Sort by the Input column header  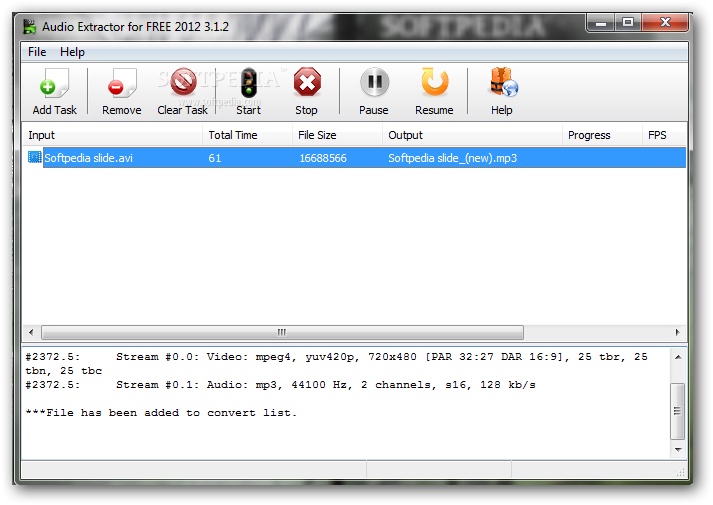112,135
